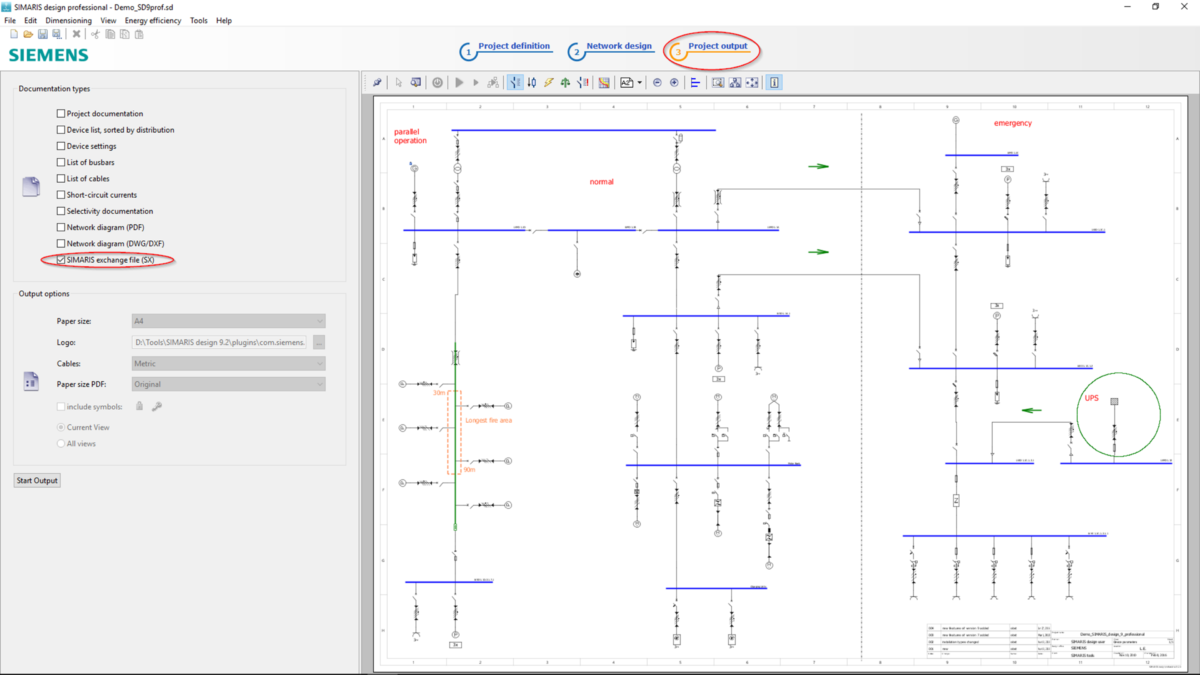
Task: Open the Help menu
Action: [x=224, y=20]
